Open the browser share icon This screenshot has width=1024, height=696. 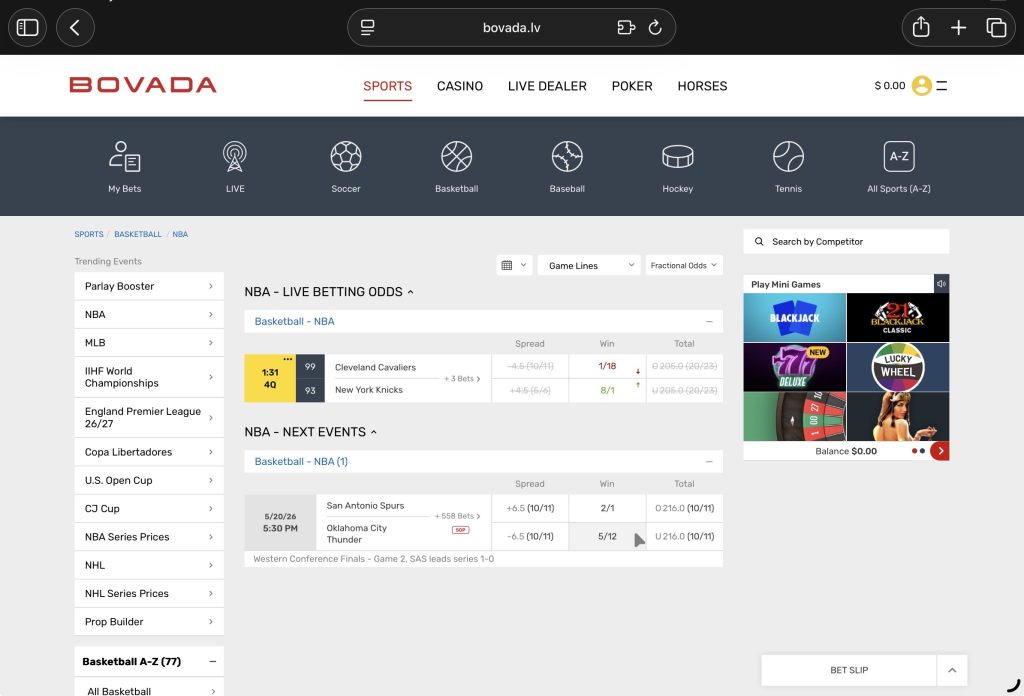[x=921, y=27]
